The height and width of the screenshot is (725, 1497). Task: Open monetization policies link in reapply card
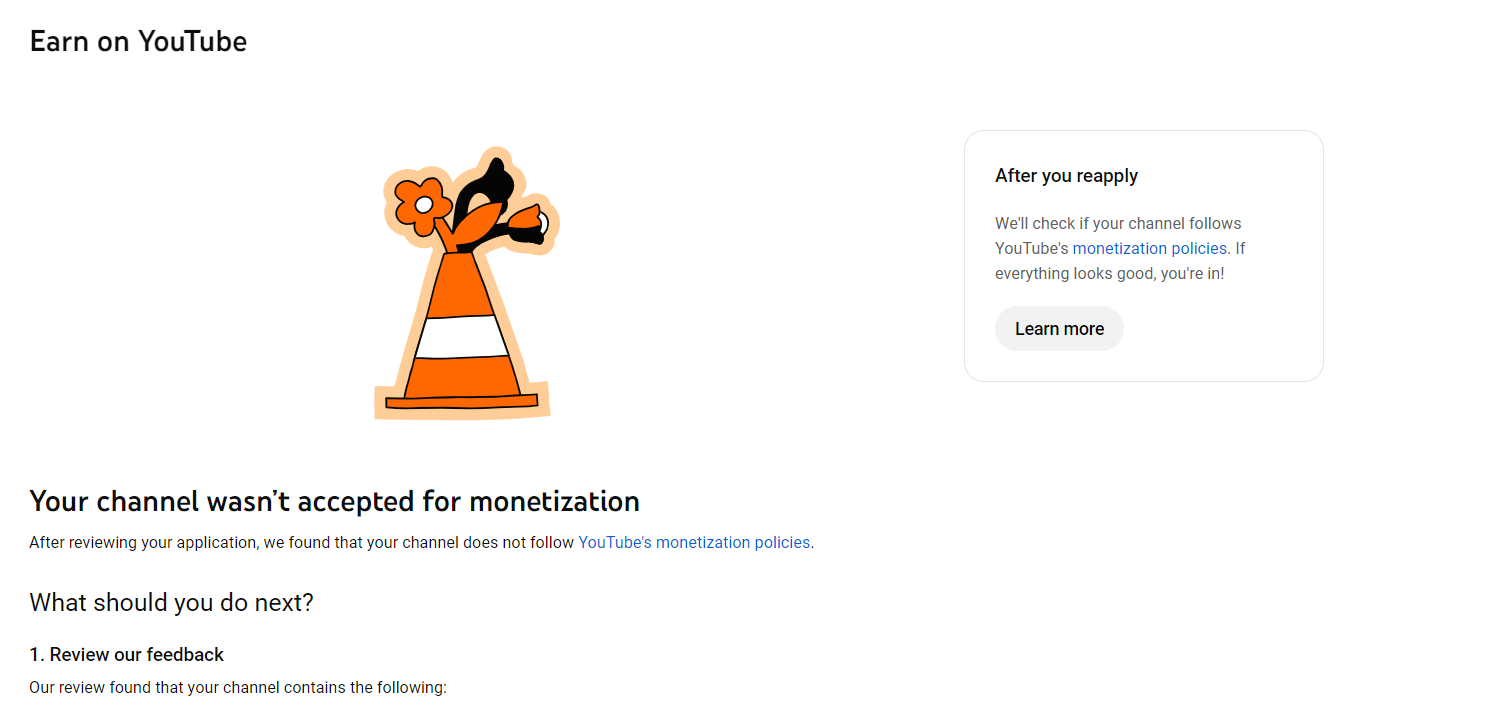coord(1150,248)
